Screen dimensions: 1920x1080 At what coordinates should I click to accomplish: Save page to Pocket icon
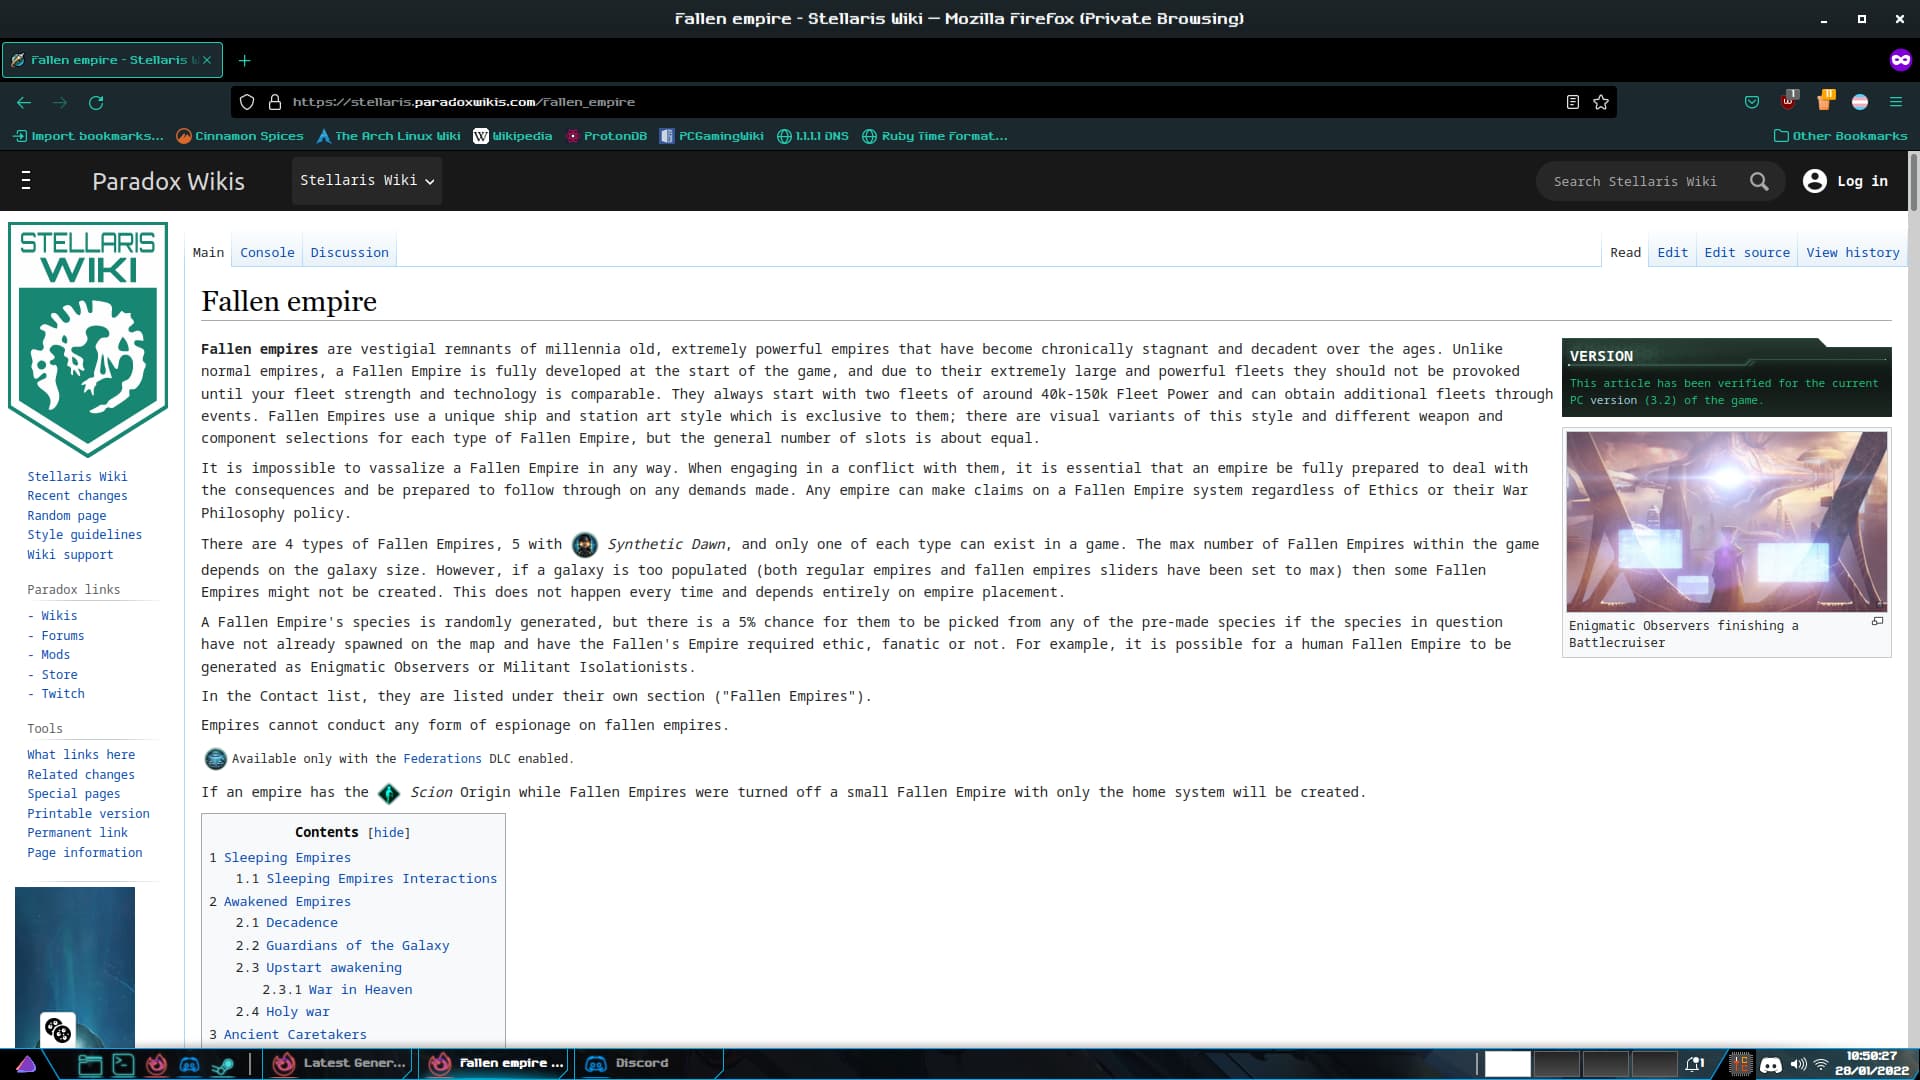point(1752,102)
